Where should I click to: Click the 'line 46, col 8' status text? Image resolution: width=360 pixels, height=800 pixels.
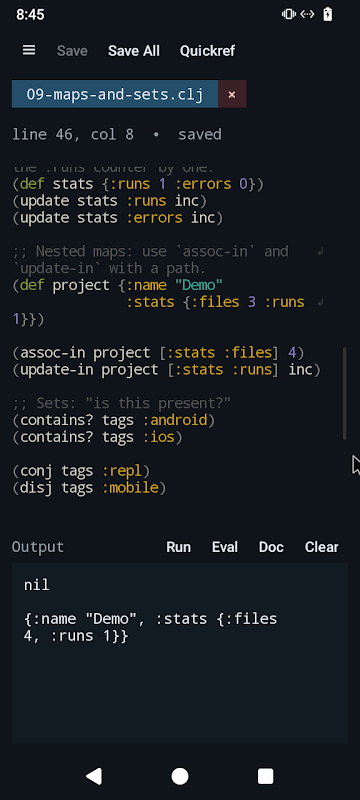[x=73, y=135]
